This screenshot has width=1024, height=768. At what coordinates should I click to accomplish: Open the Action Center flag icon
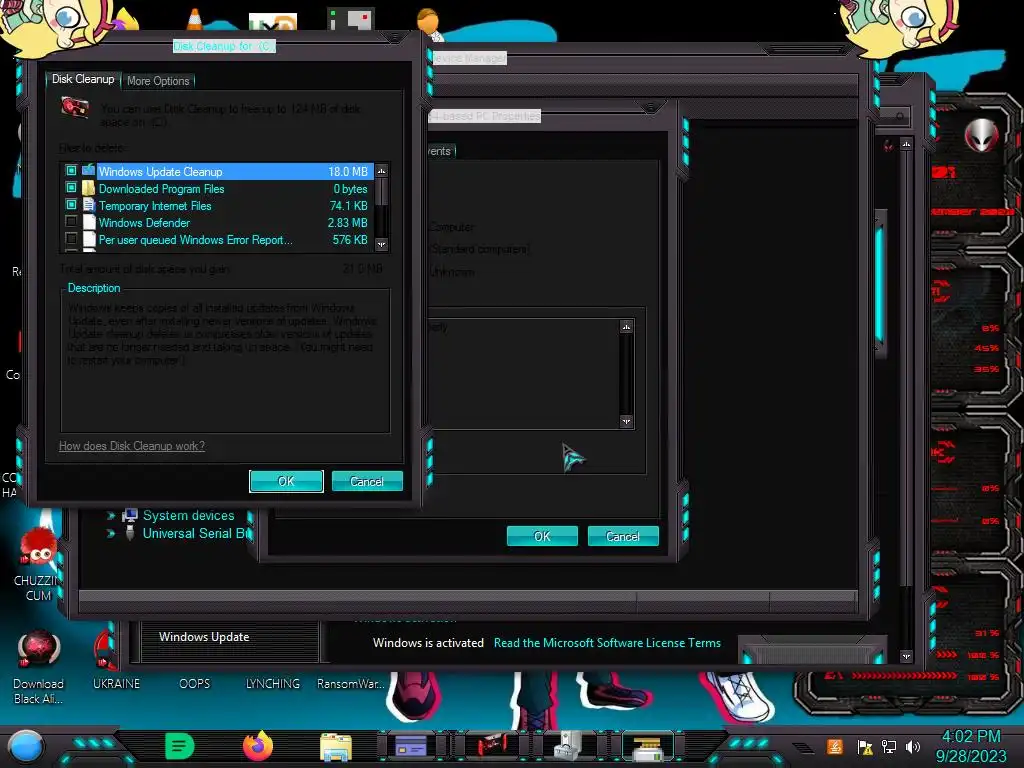tap(865, 747)
